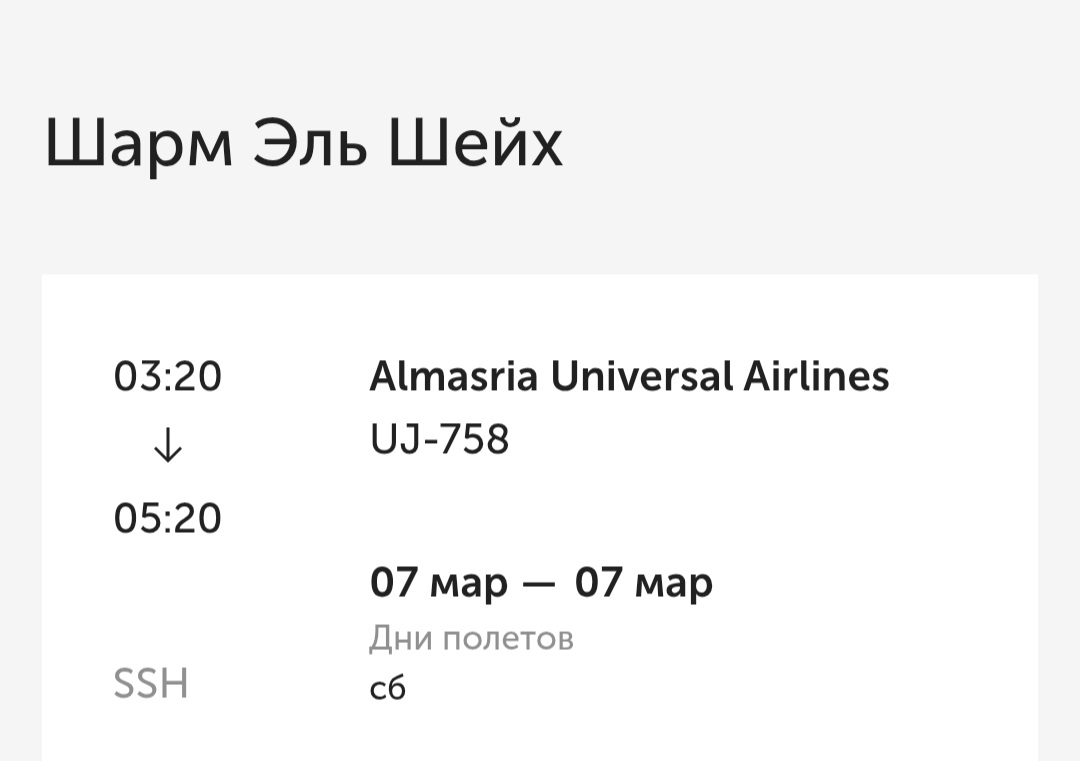1080x761 pixels.
Task: Tap the second 07 мар end date
Action: 643,582
